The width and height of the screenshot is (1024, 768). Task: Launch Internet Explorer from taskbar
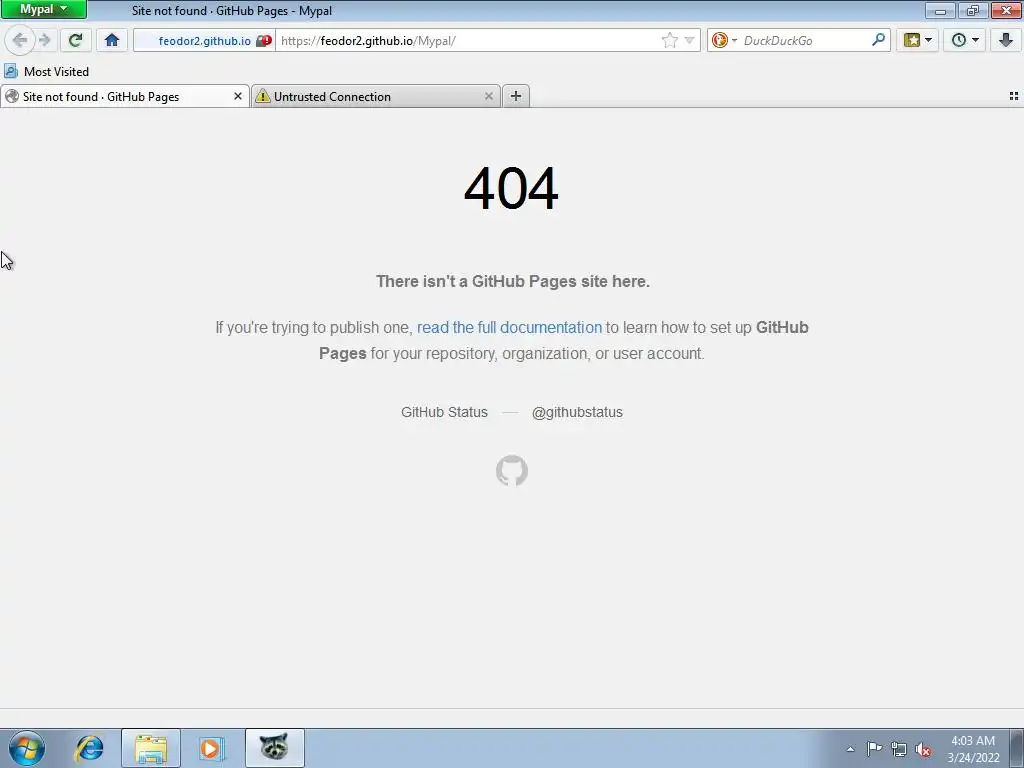click(x=89, y=748)
